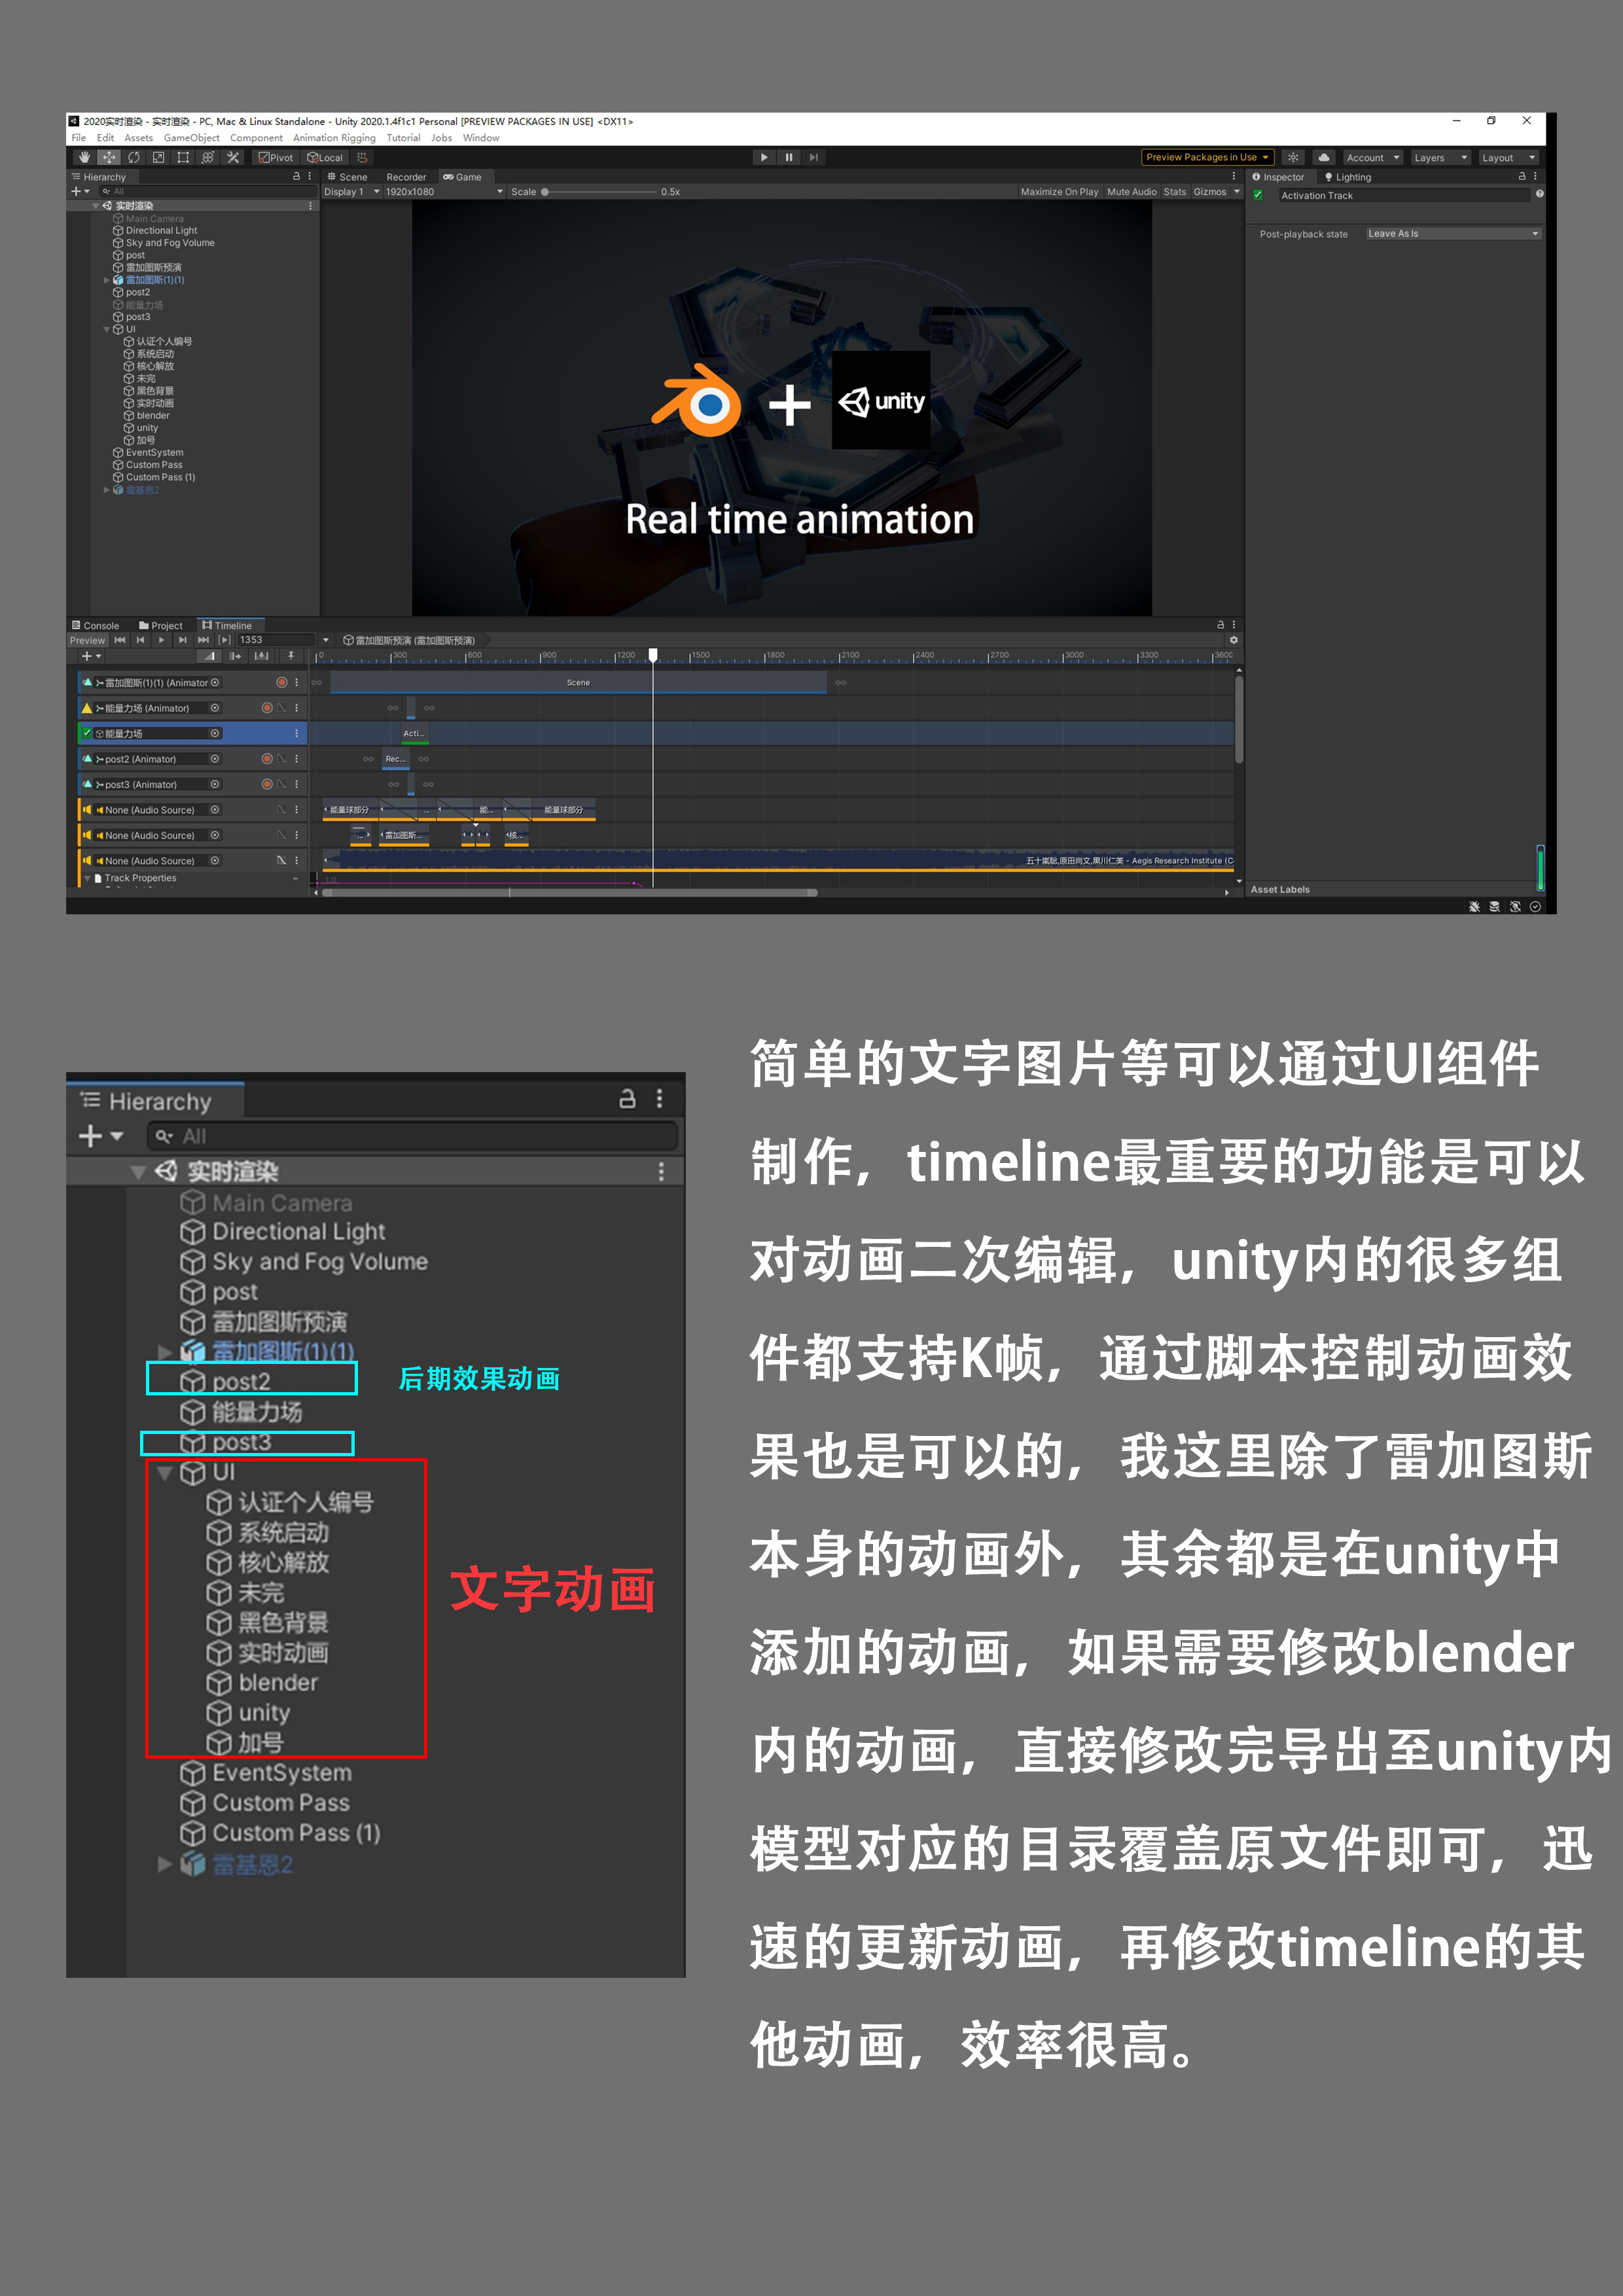This screenshot has height=2296, width=1623.
Task: Click the Timeline marker pin icon
Action: click(x=291, y=656)
